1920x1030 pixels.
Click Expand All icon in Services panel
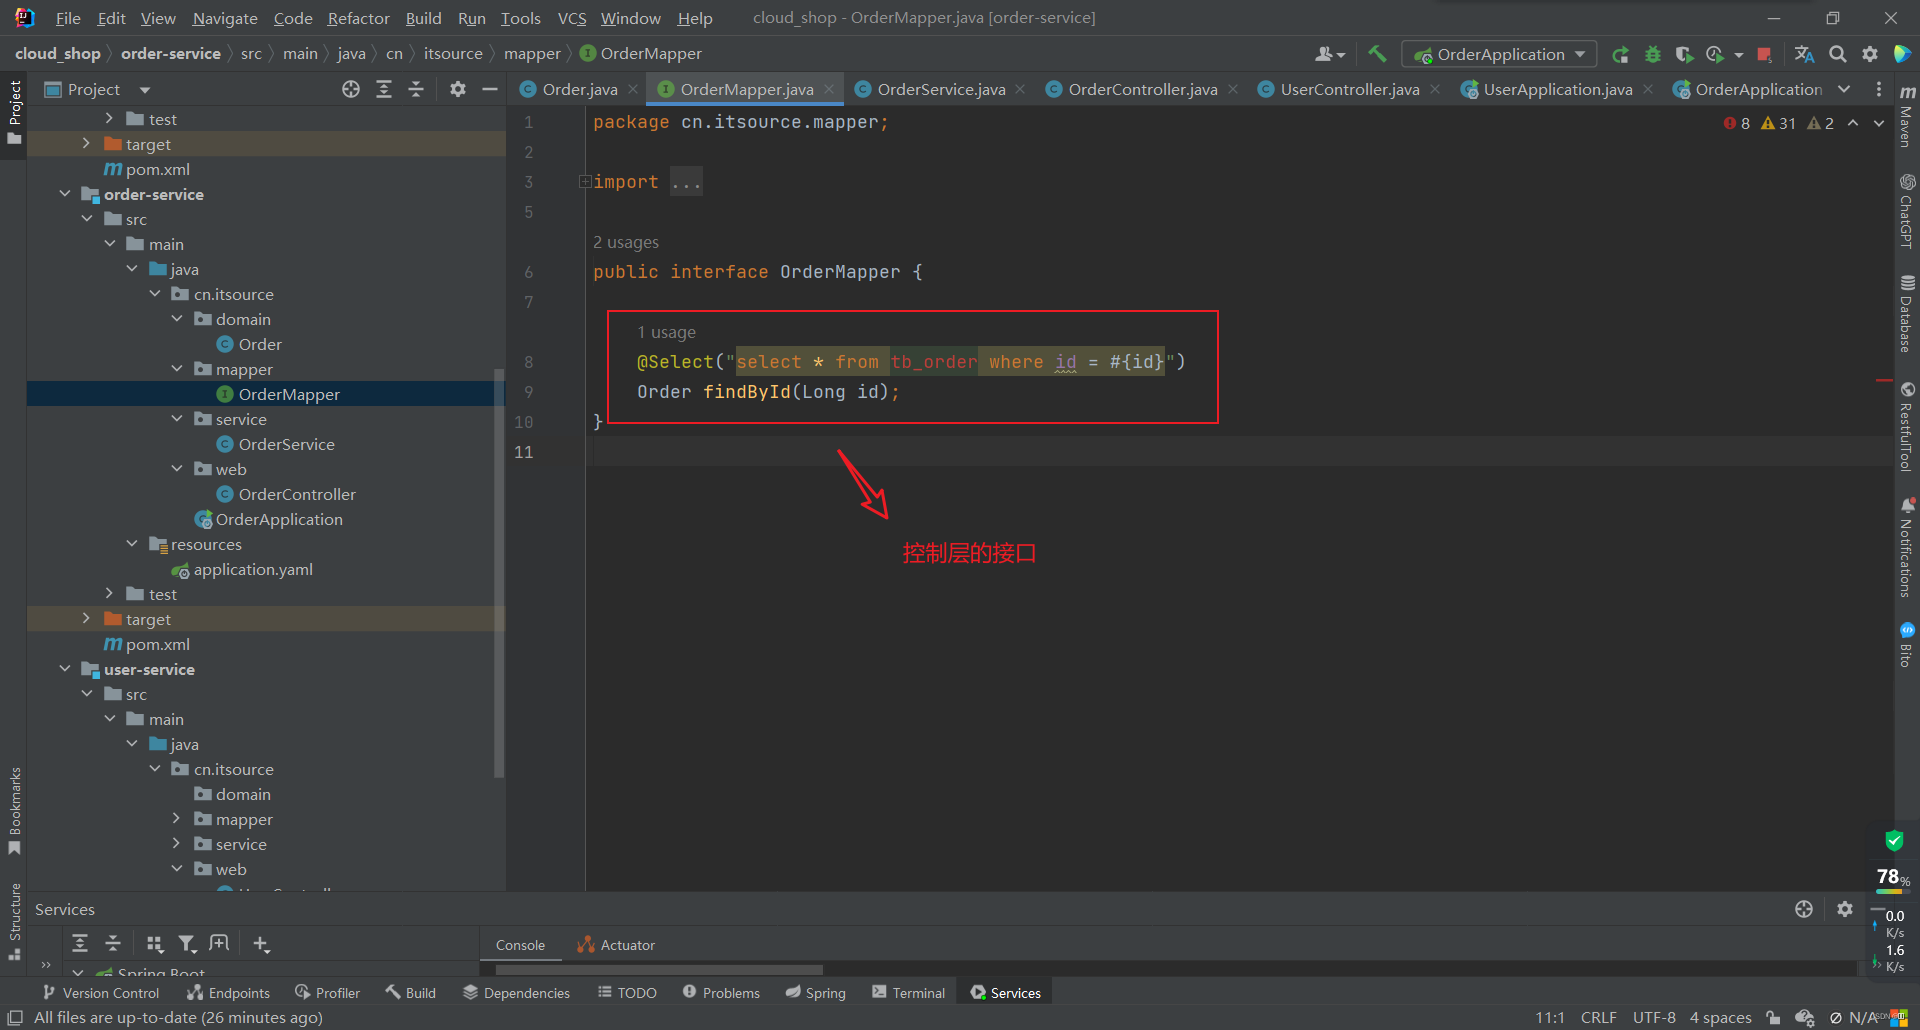(x=80, y=943)
